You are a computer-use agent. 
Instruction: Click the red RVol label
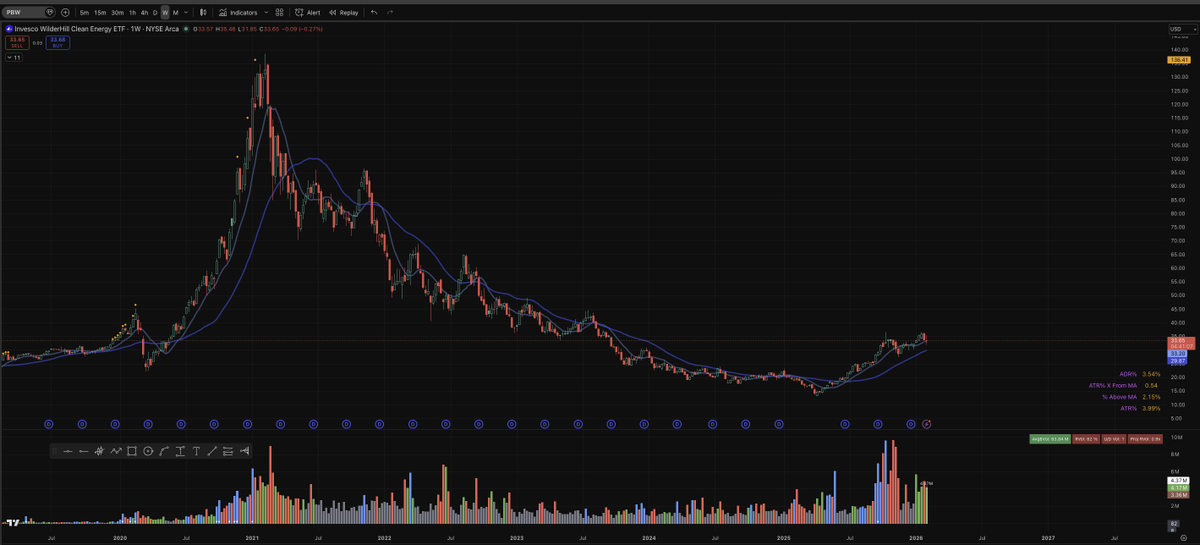(1086, 439)
